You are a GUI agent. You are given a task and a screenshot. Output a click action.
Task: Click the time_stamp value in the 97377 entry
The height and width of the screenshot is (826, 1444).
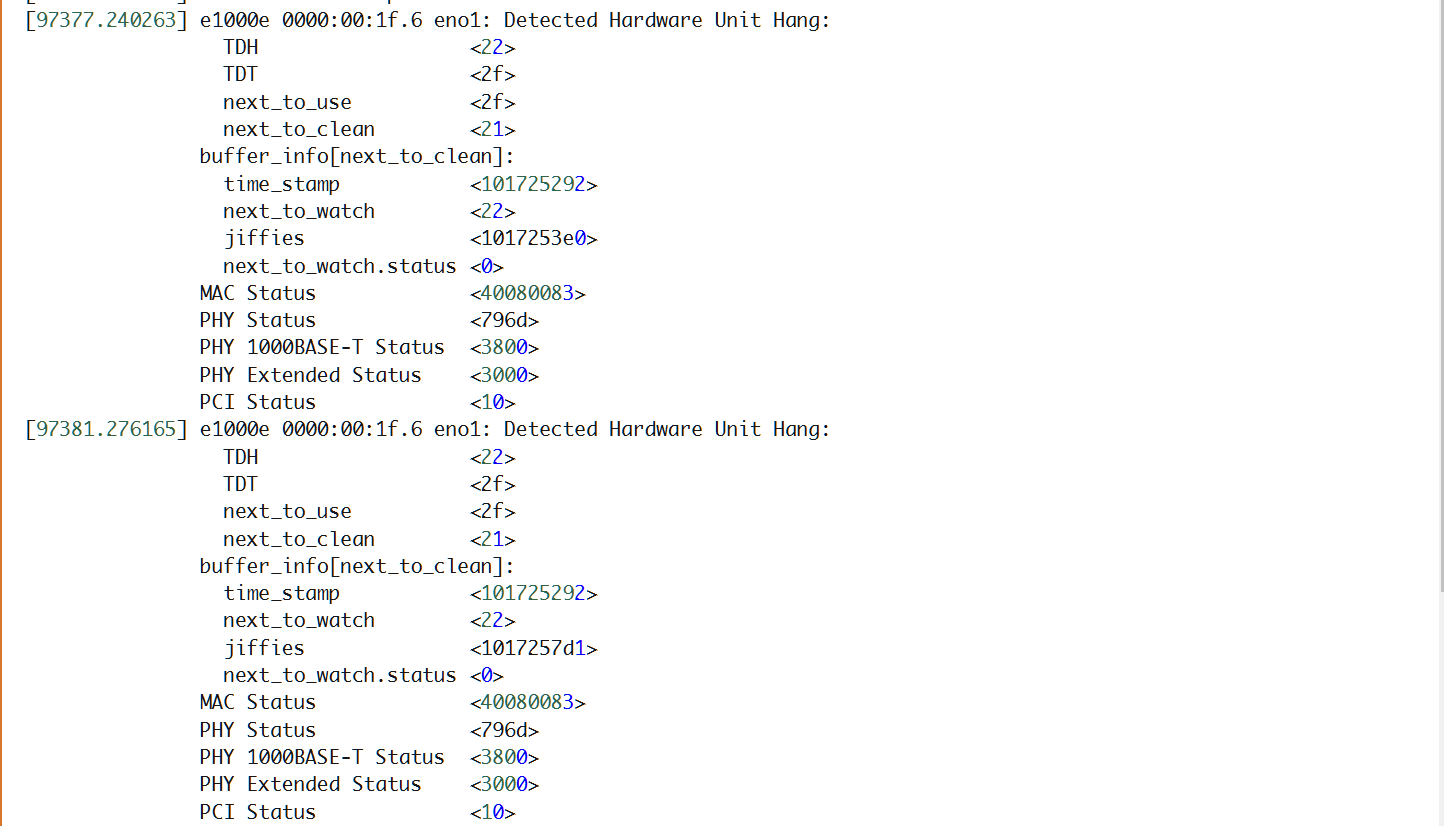(533, 184)
